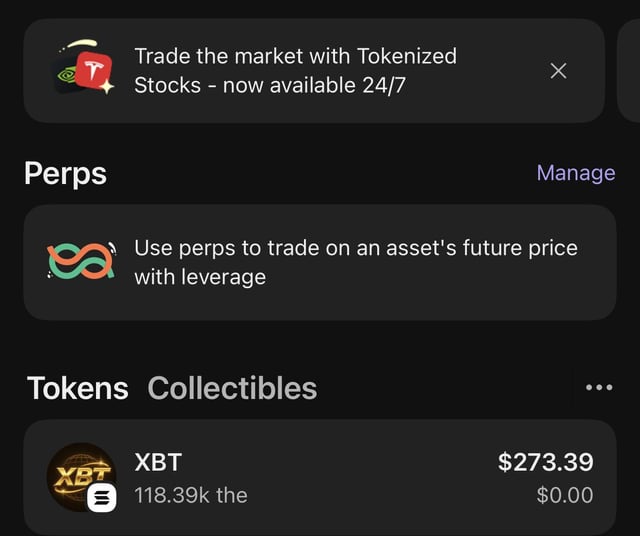The image size is (640, 536).
Task: Open the 'Trade the market with Tokenized' banner text
Action: pos(295,56)
